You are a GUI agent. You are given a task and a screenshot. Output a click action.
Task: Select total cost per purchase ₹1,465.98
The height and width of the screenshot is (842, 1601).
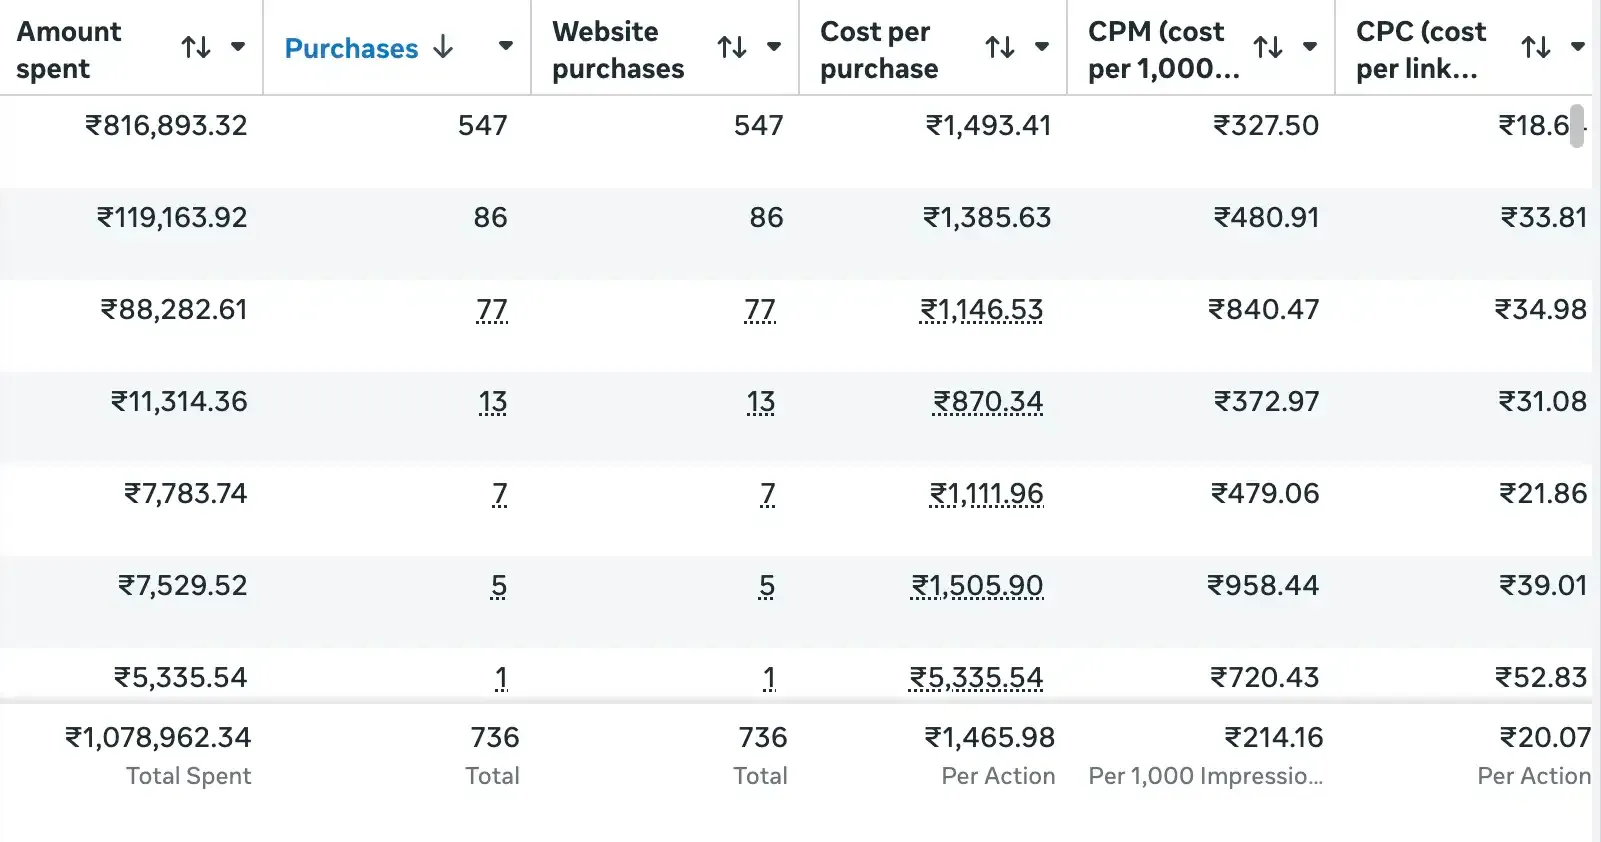[x=990, y=738]
